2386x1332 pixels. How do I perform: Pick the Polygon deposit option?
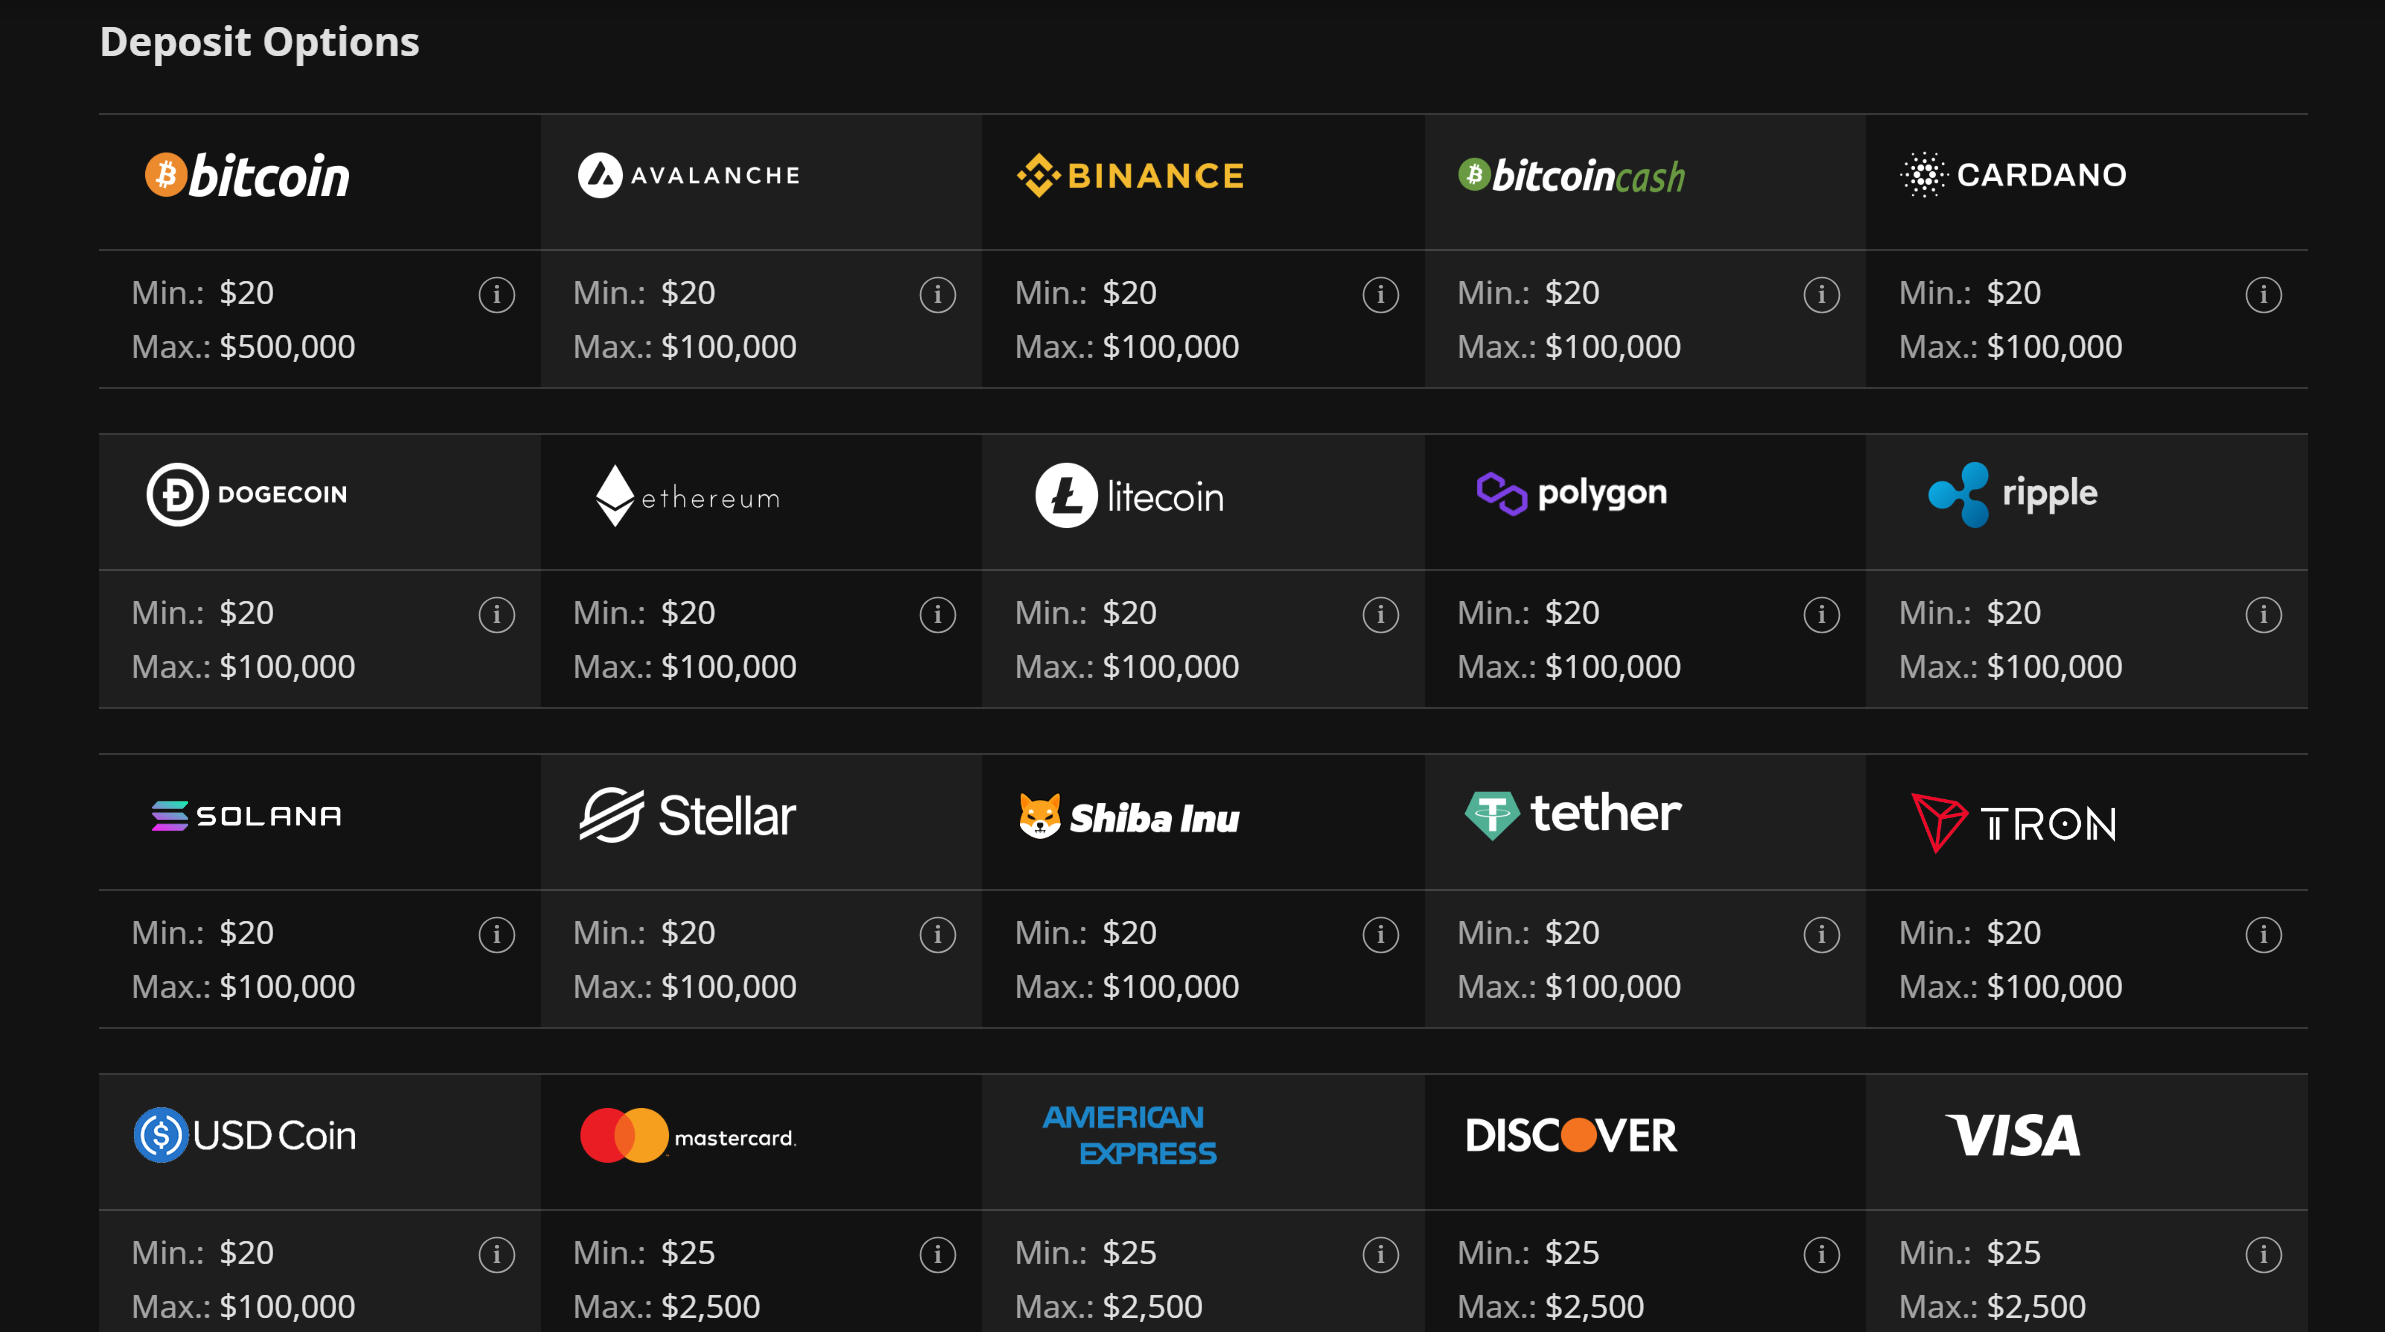pos(1572,493)
